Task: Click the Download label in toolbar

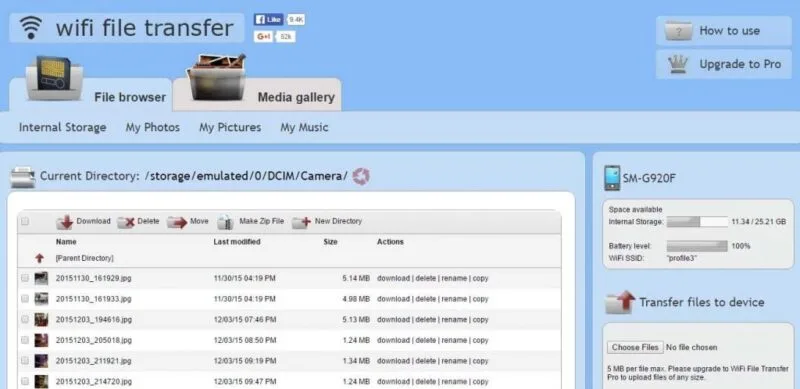Action: (x=93, y=221)
